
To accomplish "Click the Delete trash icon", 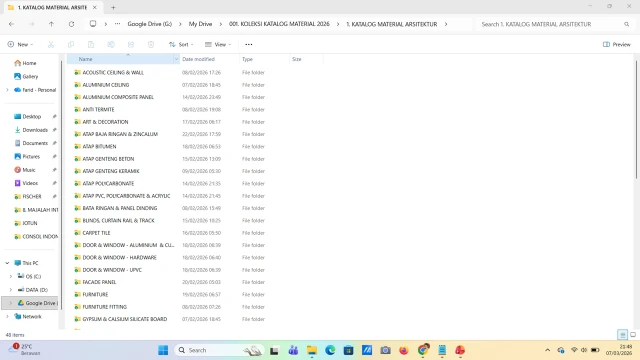I will (x=151, y=44).
